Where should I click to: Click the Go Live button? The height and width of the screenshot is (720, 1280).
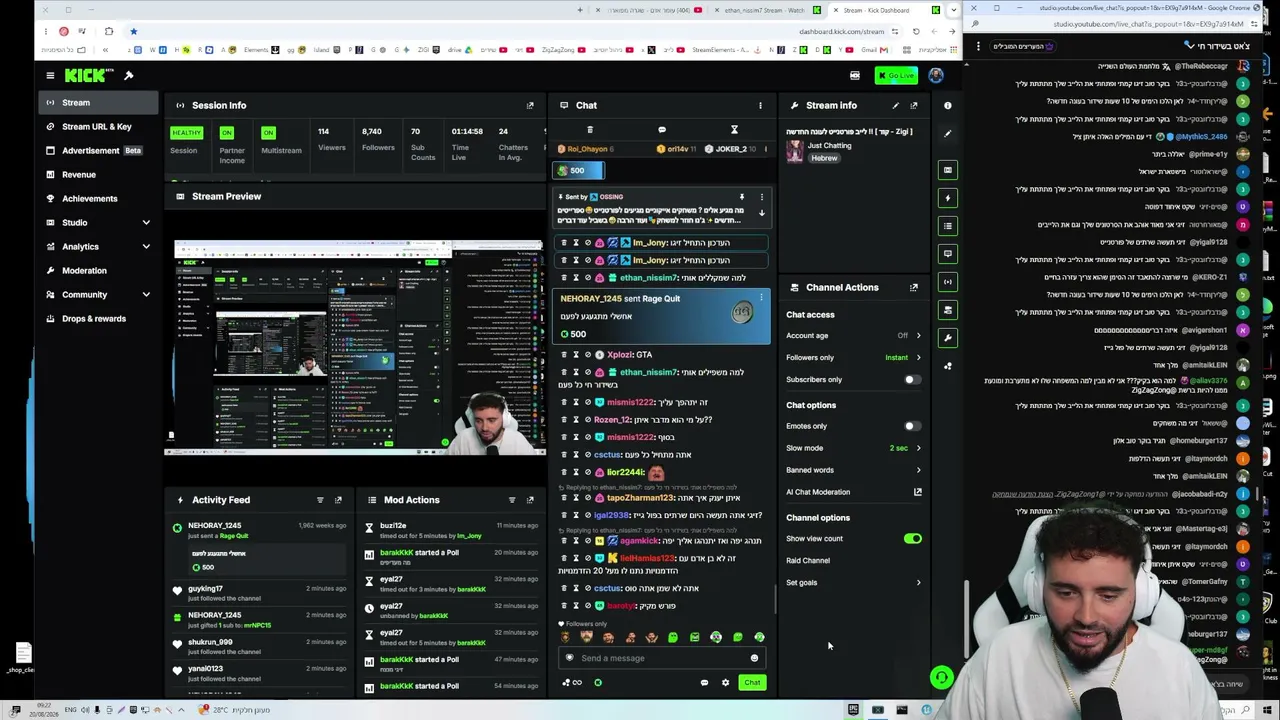tap(897, 75)
